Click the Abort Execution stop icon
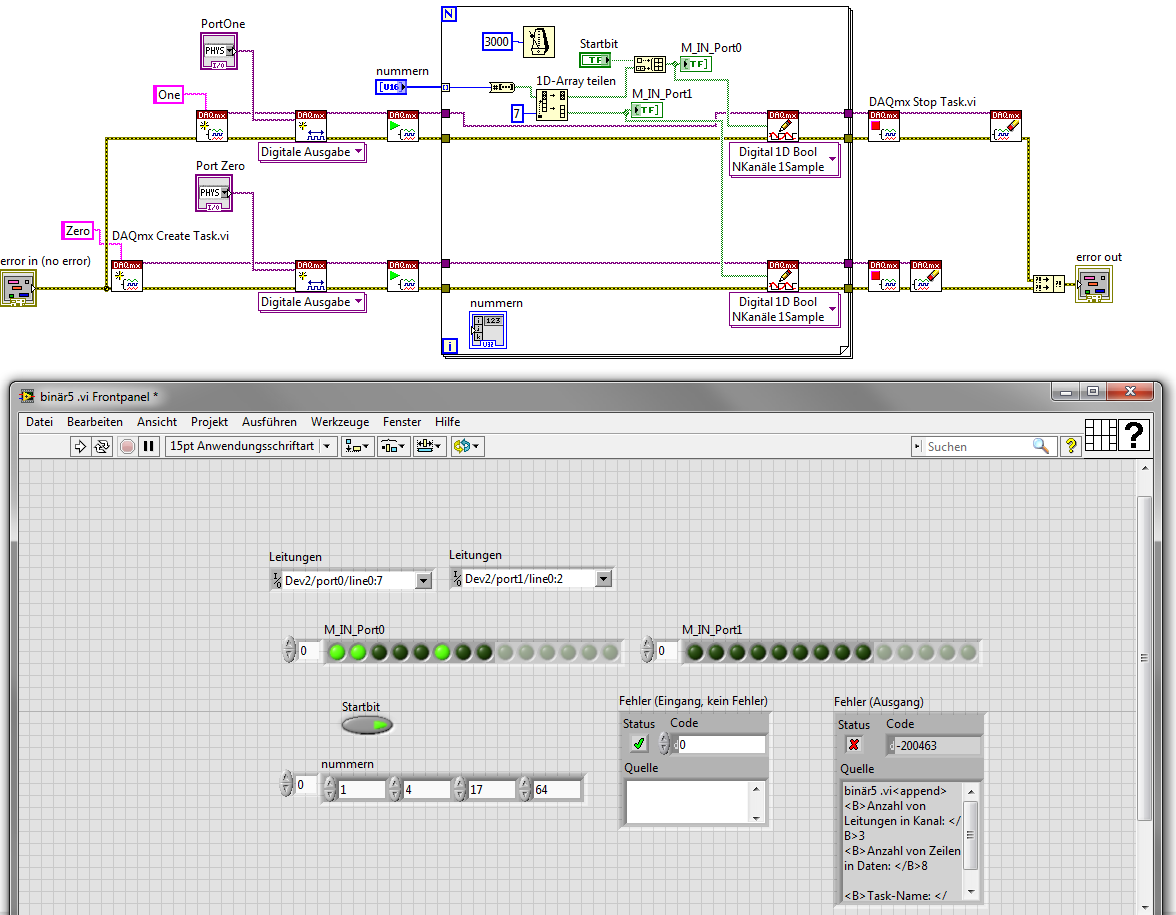The height and width of the screenshot is (915, 1176). [x=128, y=447]
